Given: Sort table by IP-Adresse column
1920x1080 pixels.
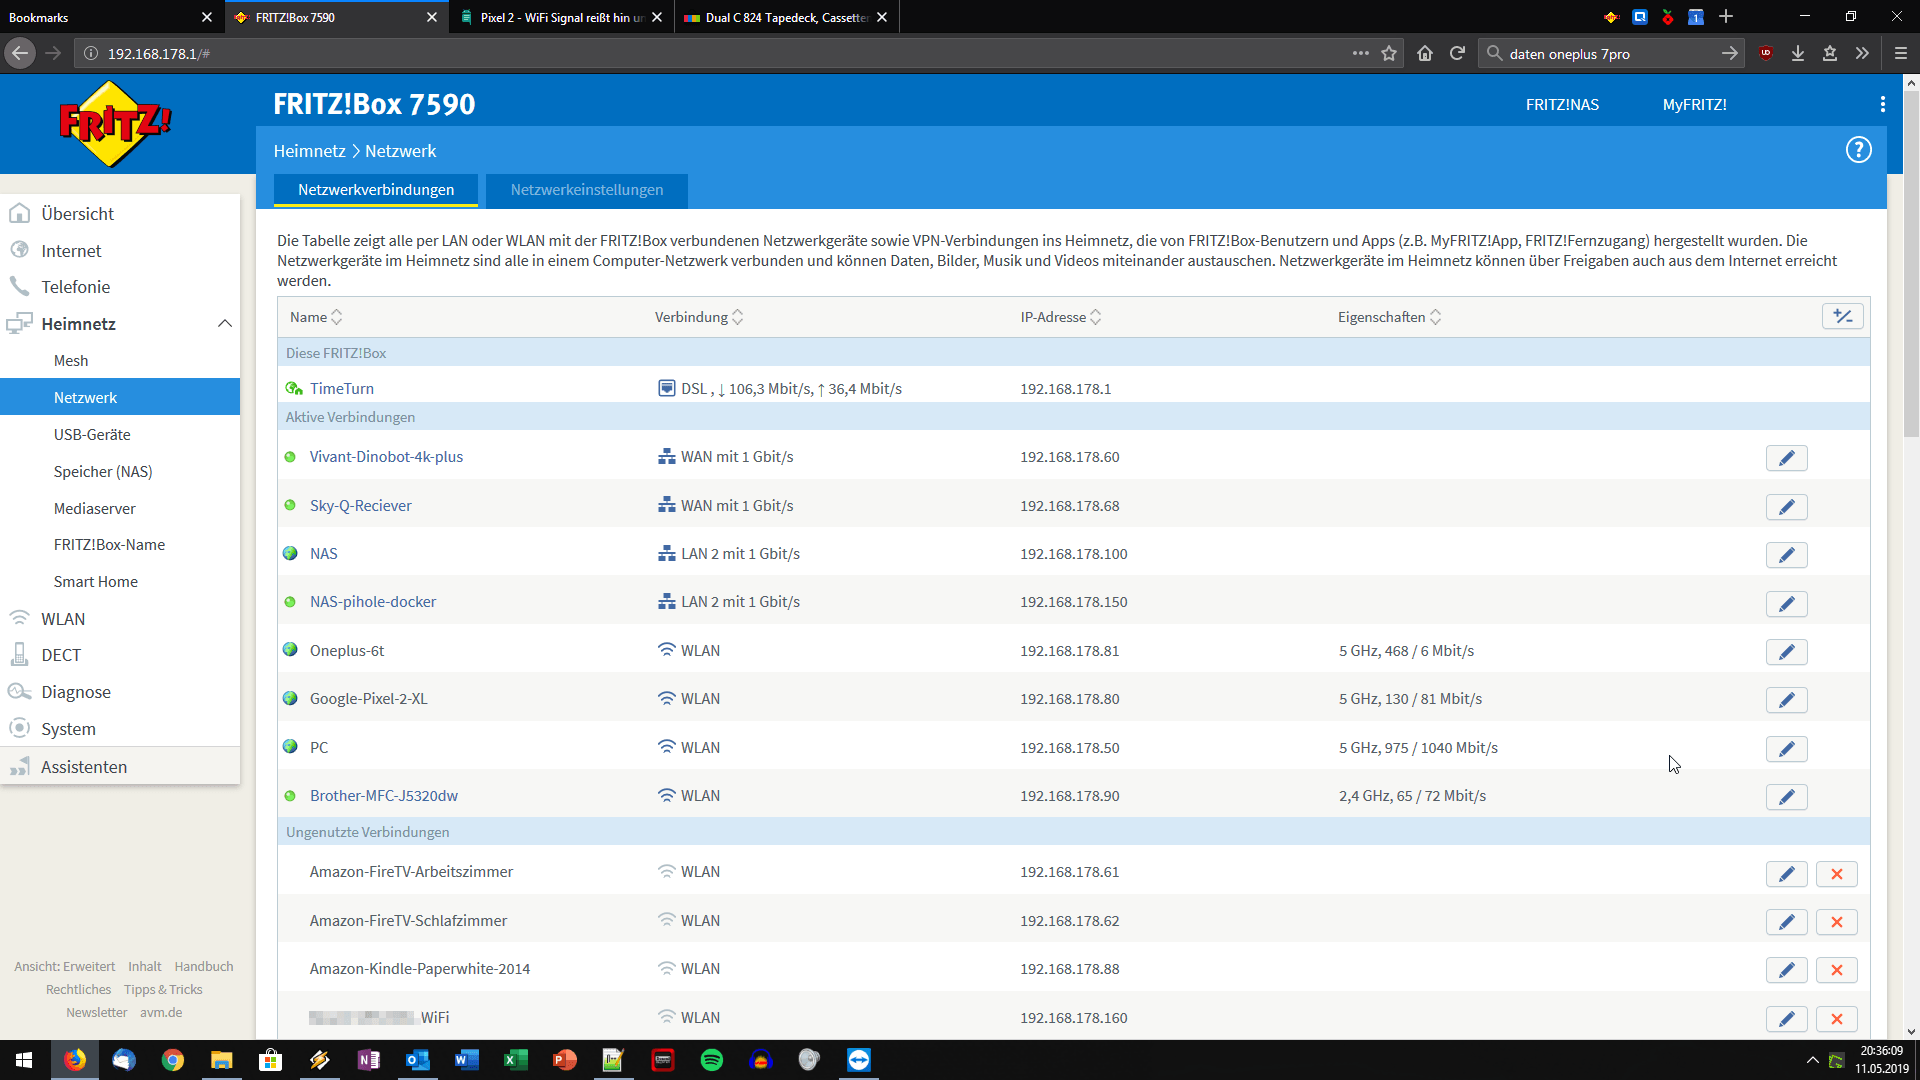Looking at the screenshot, I should coord(1061,317).
